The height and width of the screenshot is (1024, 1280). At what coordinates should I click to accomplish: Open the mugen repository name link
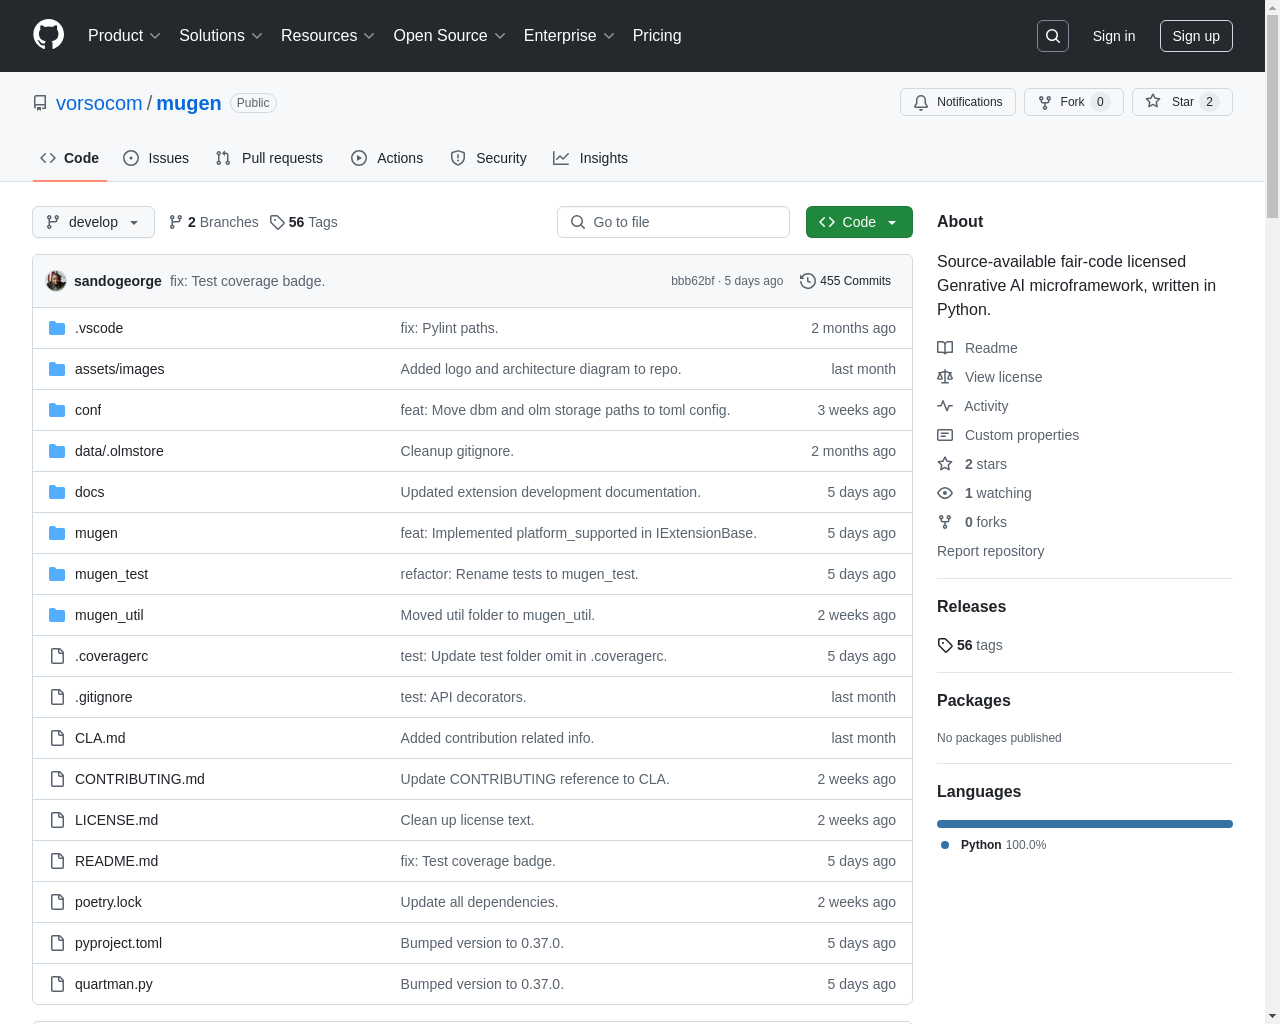189,103
